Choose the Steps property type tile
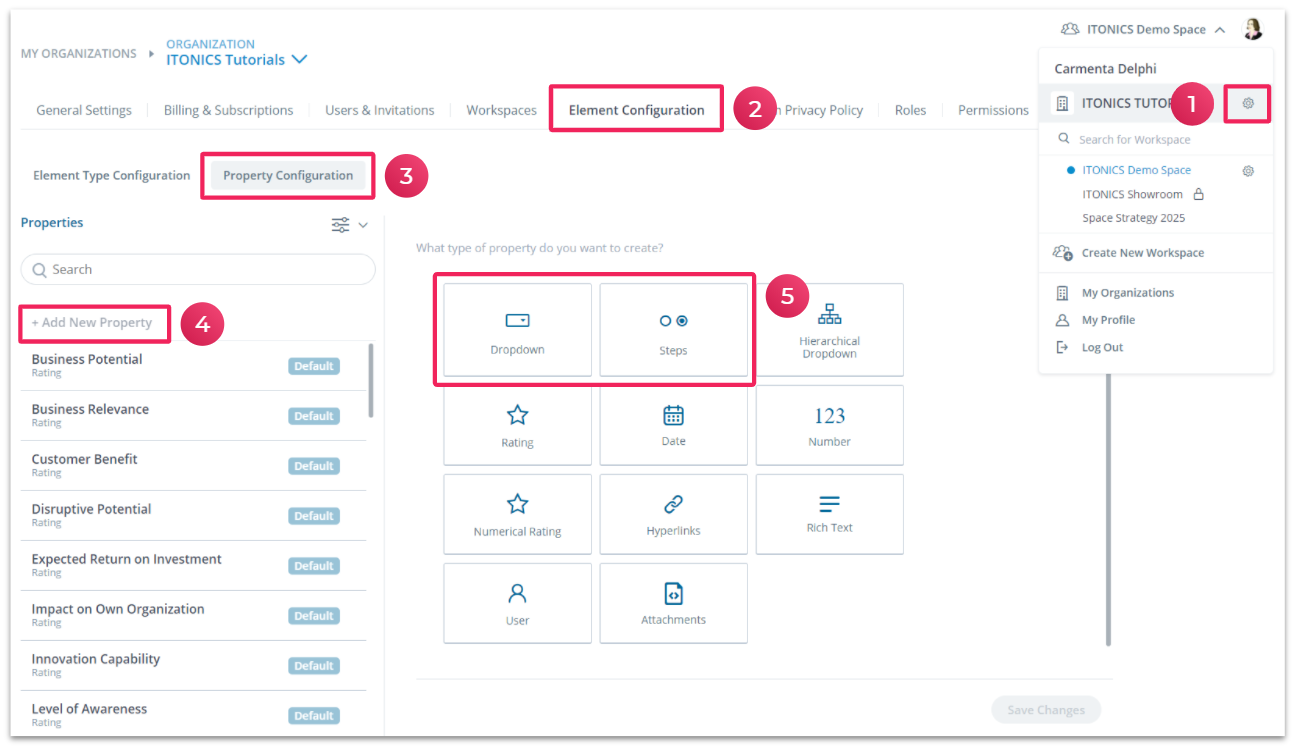Viewport: 1293px width, 747px height. click(673, 330)
